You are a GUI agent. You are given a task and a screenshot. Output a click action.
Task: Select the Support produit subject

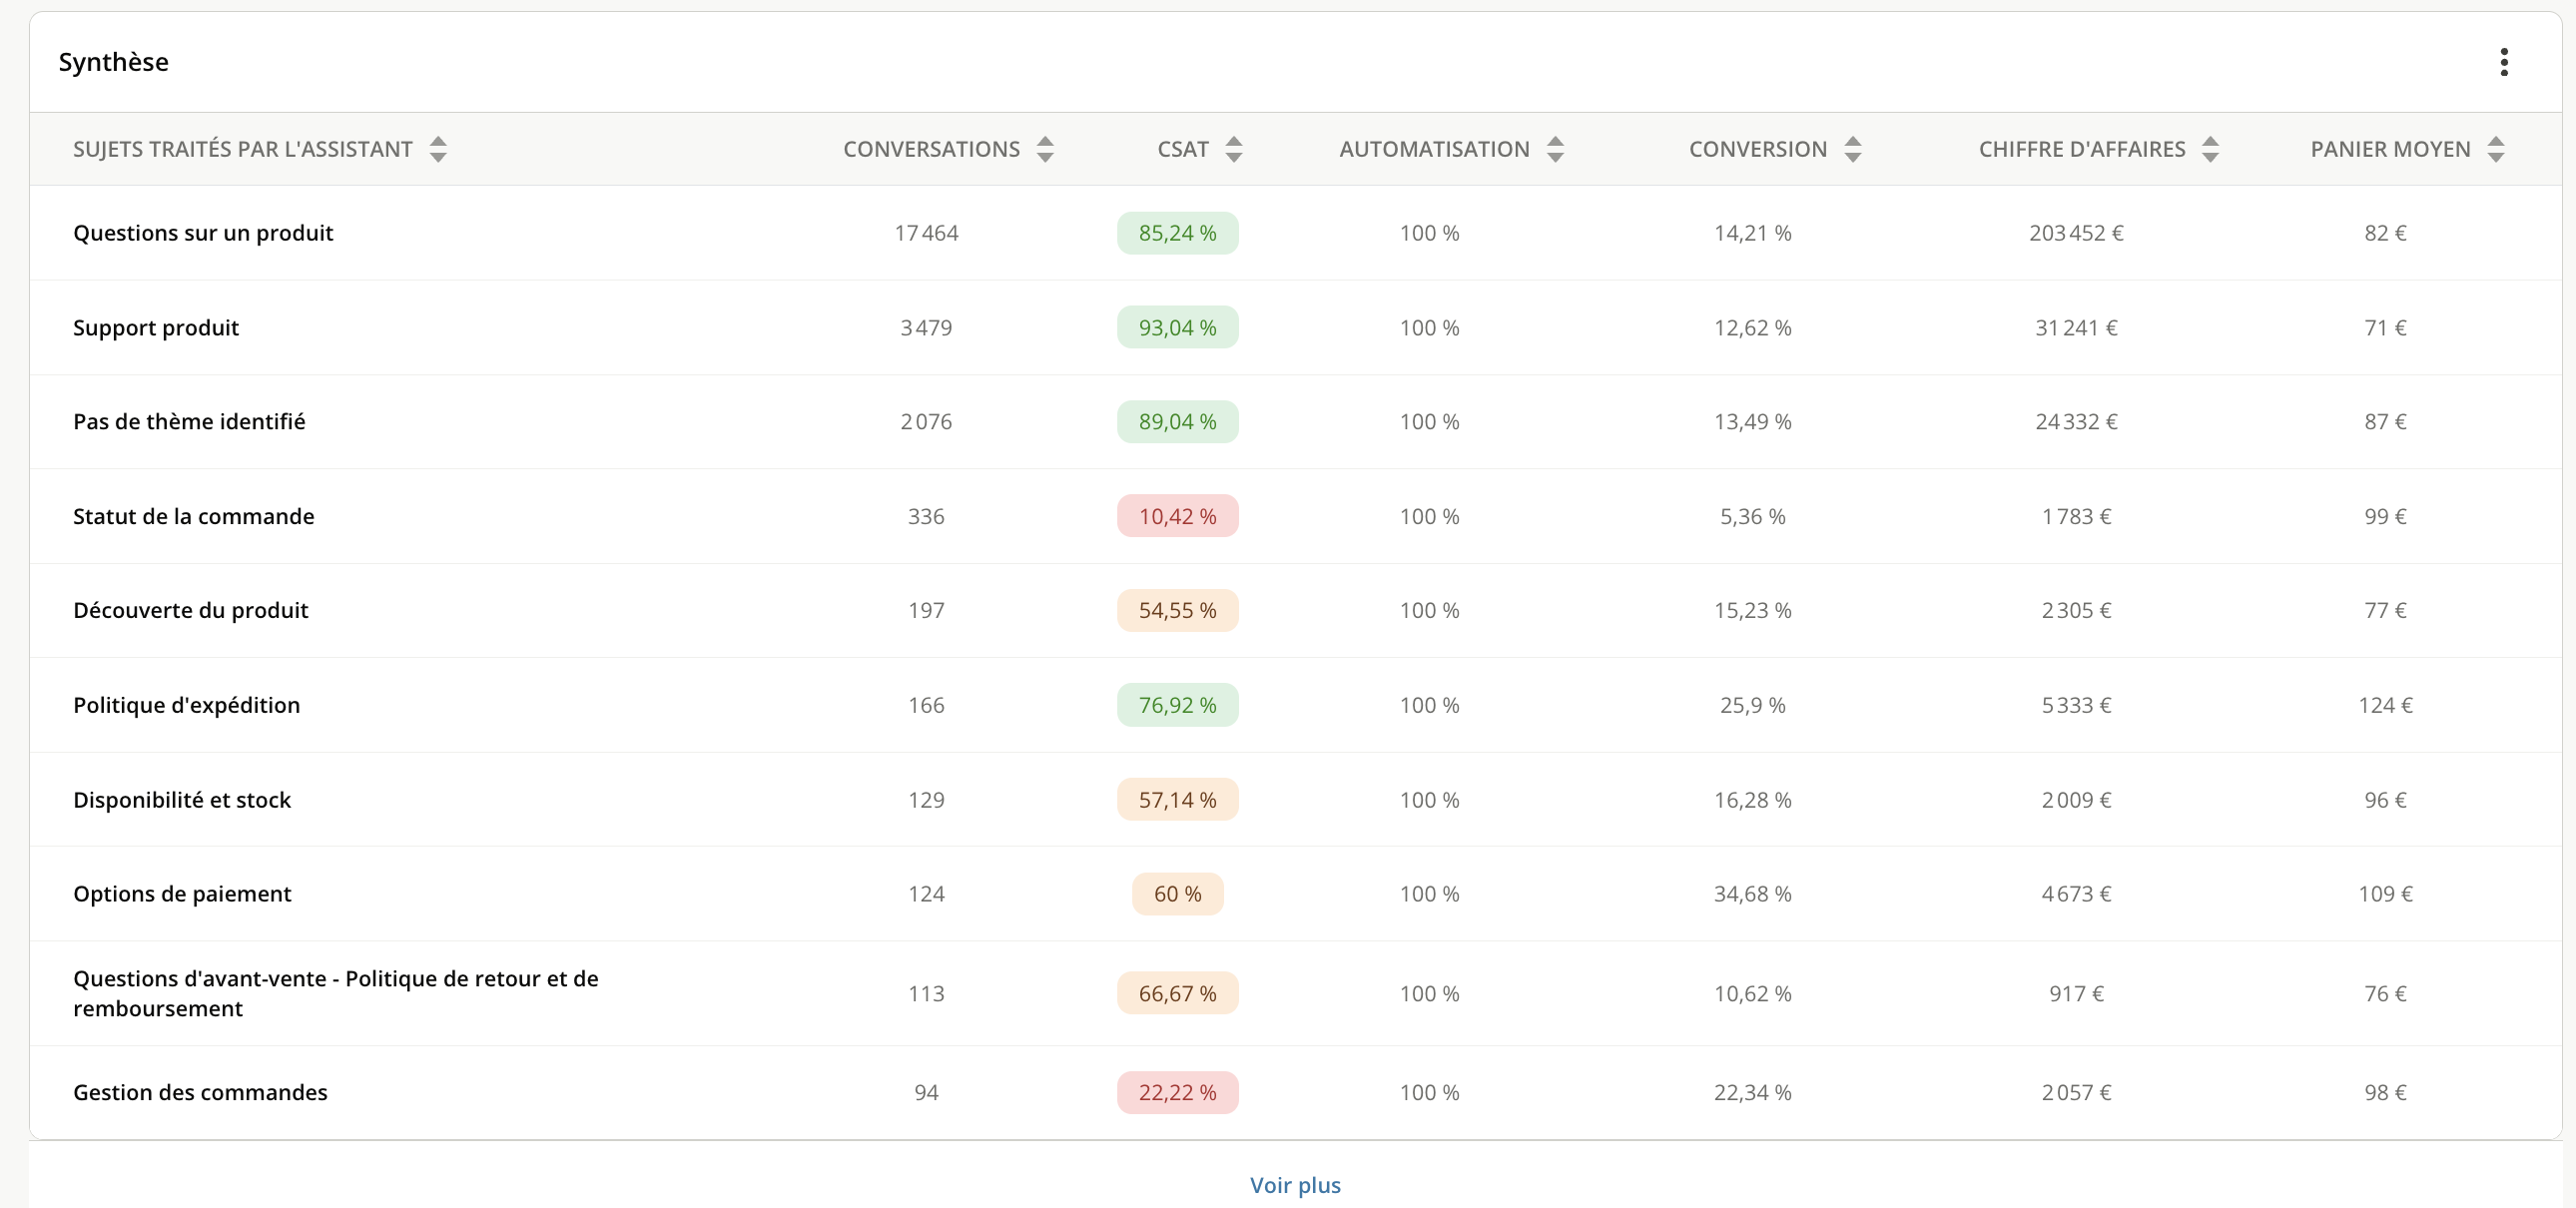click(x=156, y=328)
